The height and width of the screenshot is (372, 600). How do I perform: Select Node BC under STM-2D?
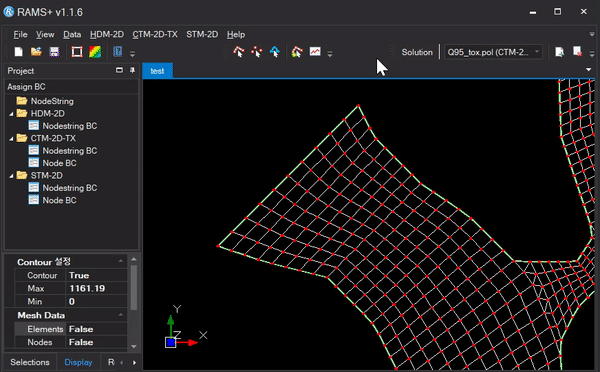tap(59, 200)
